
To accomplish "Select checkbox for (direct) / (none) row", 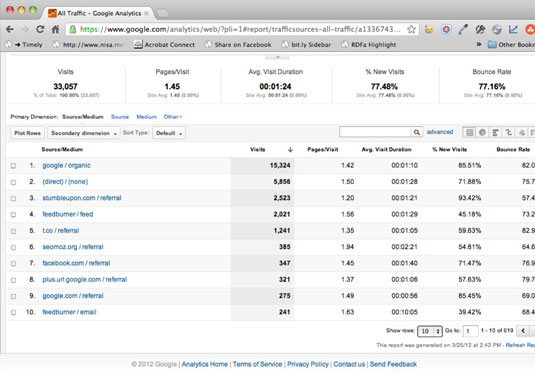I will coord(13,182).
